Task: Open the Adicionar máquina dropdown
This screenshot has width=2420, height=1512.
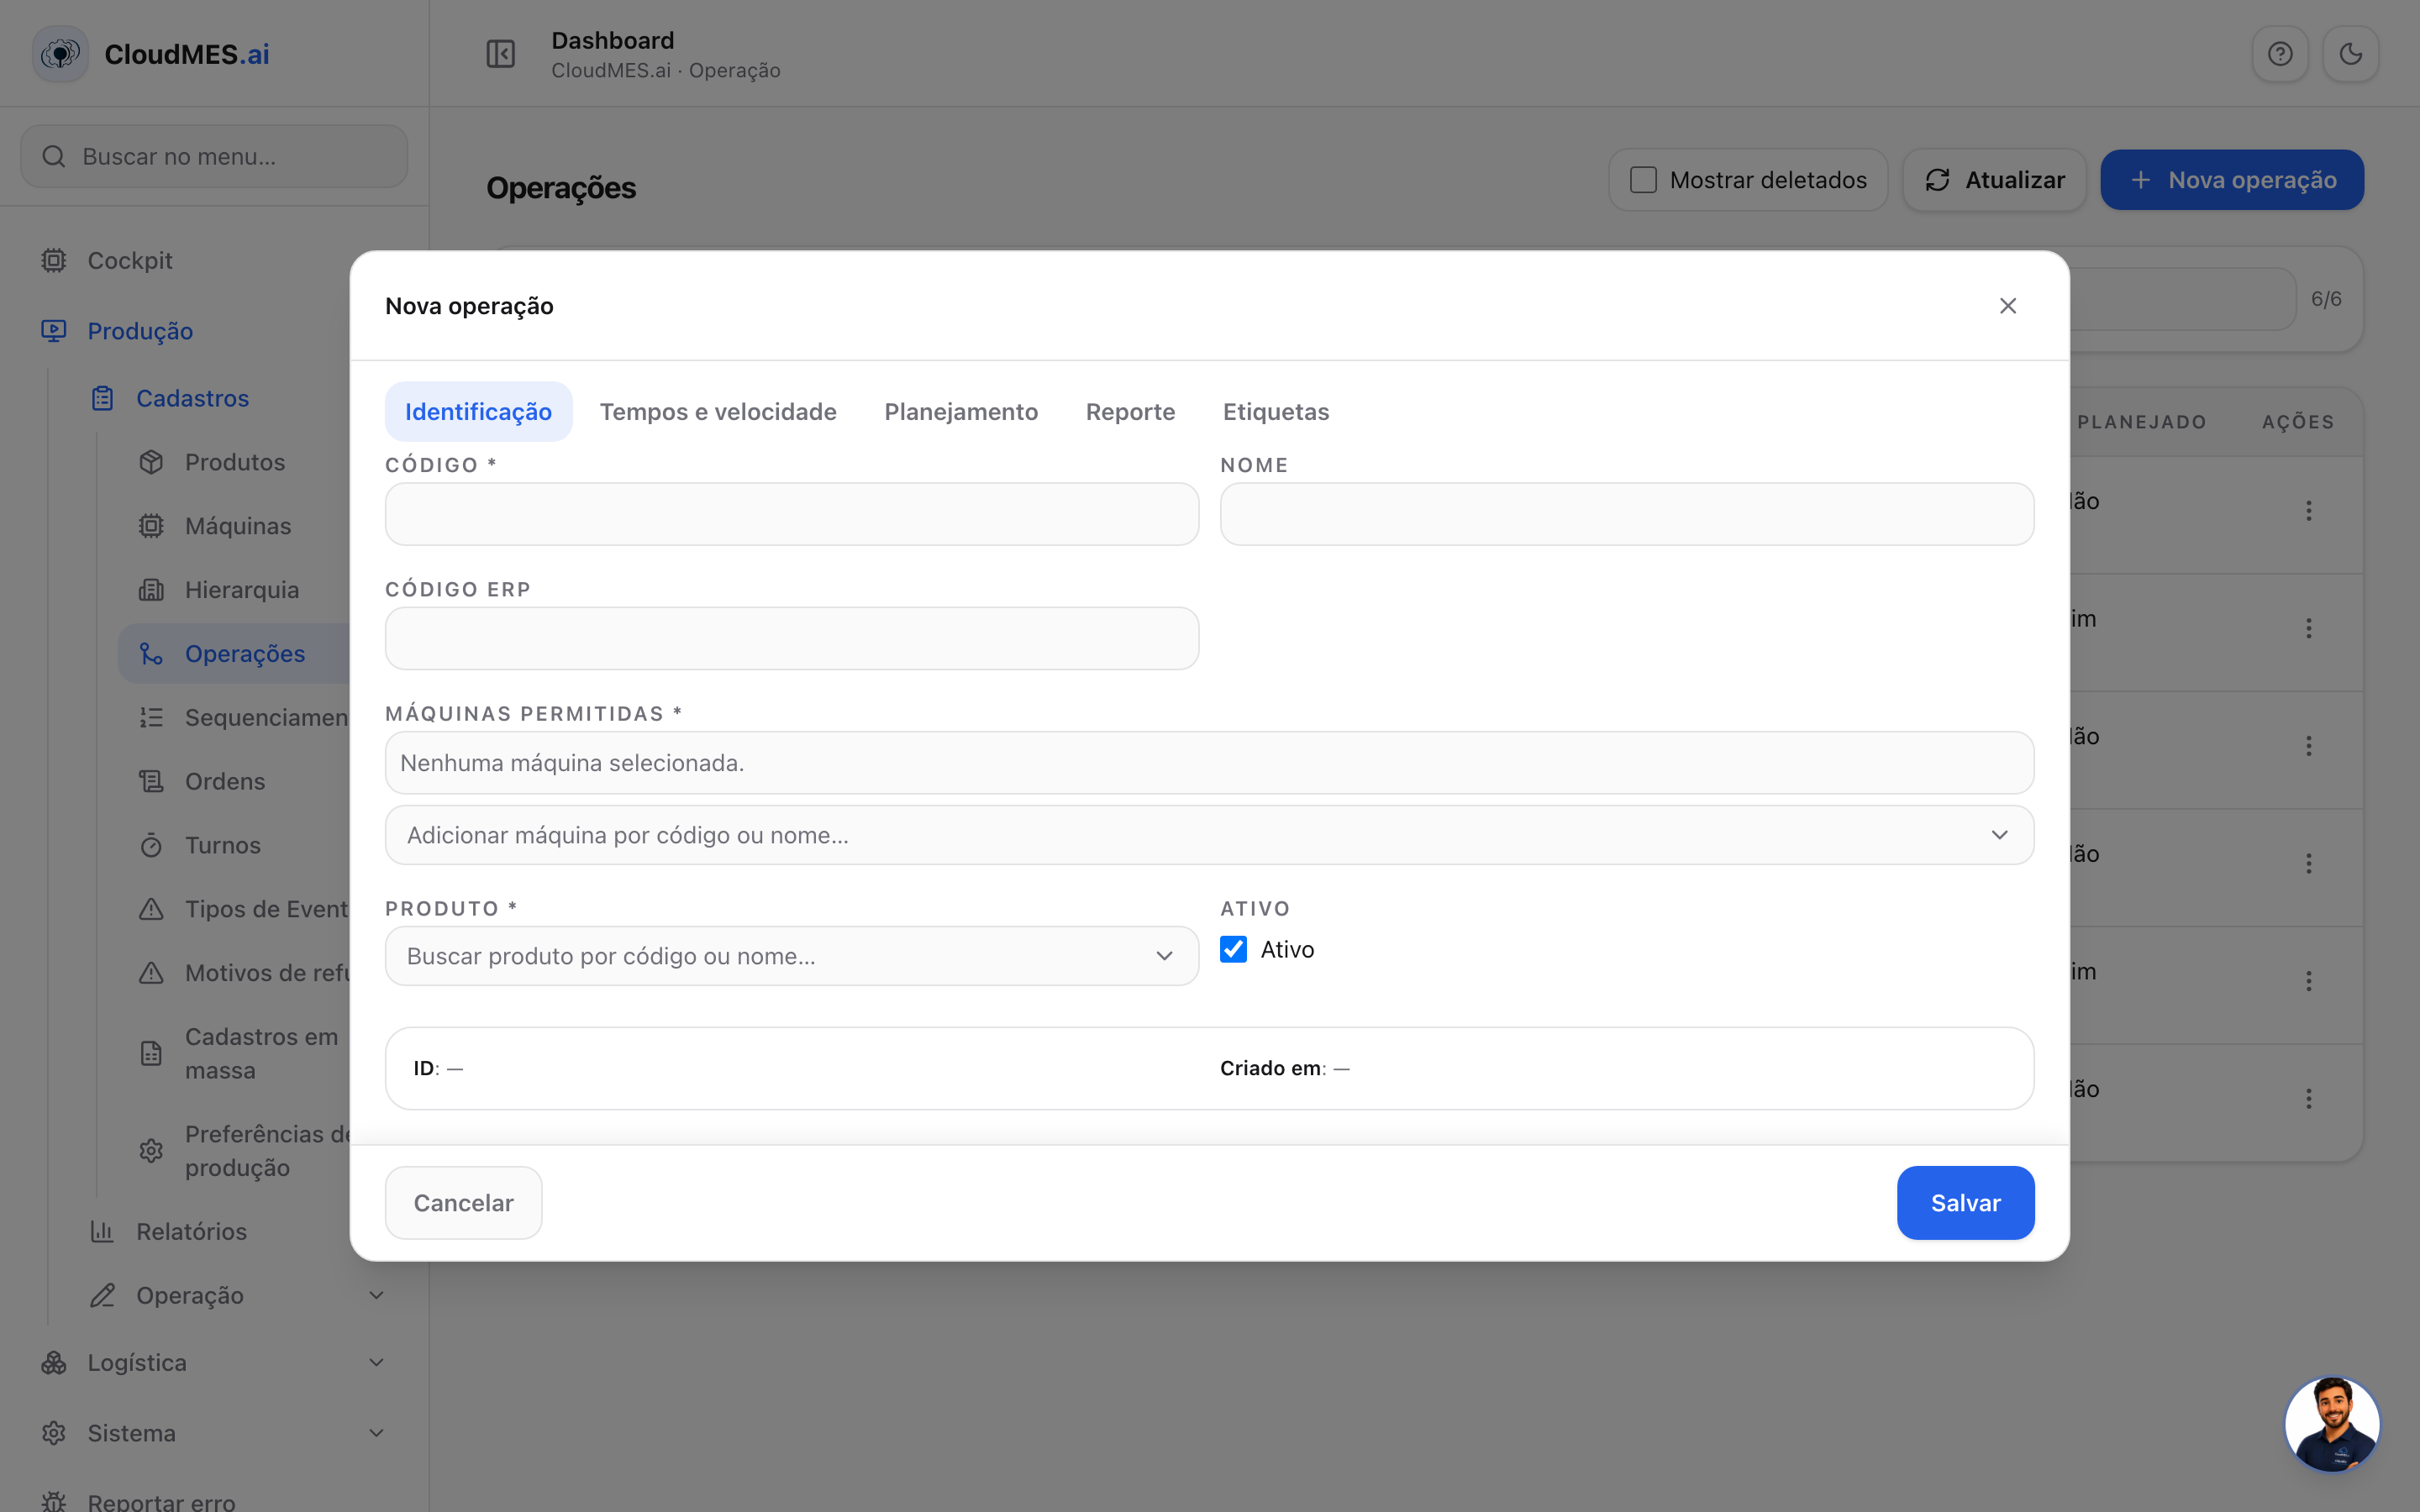Action: (x=1209, y=835)
